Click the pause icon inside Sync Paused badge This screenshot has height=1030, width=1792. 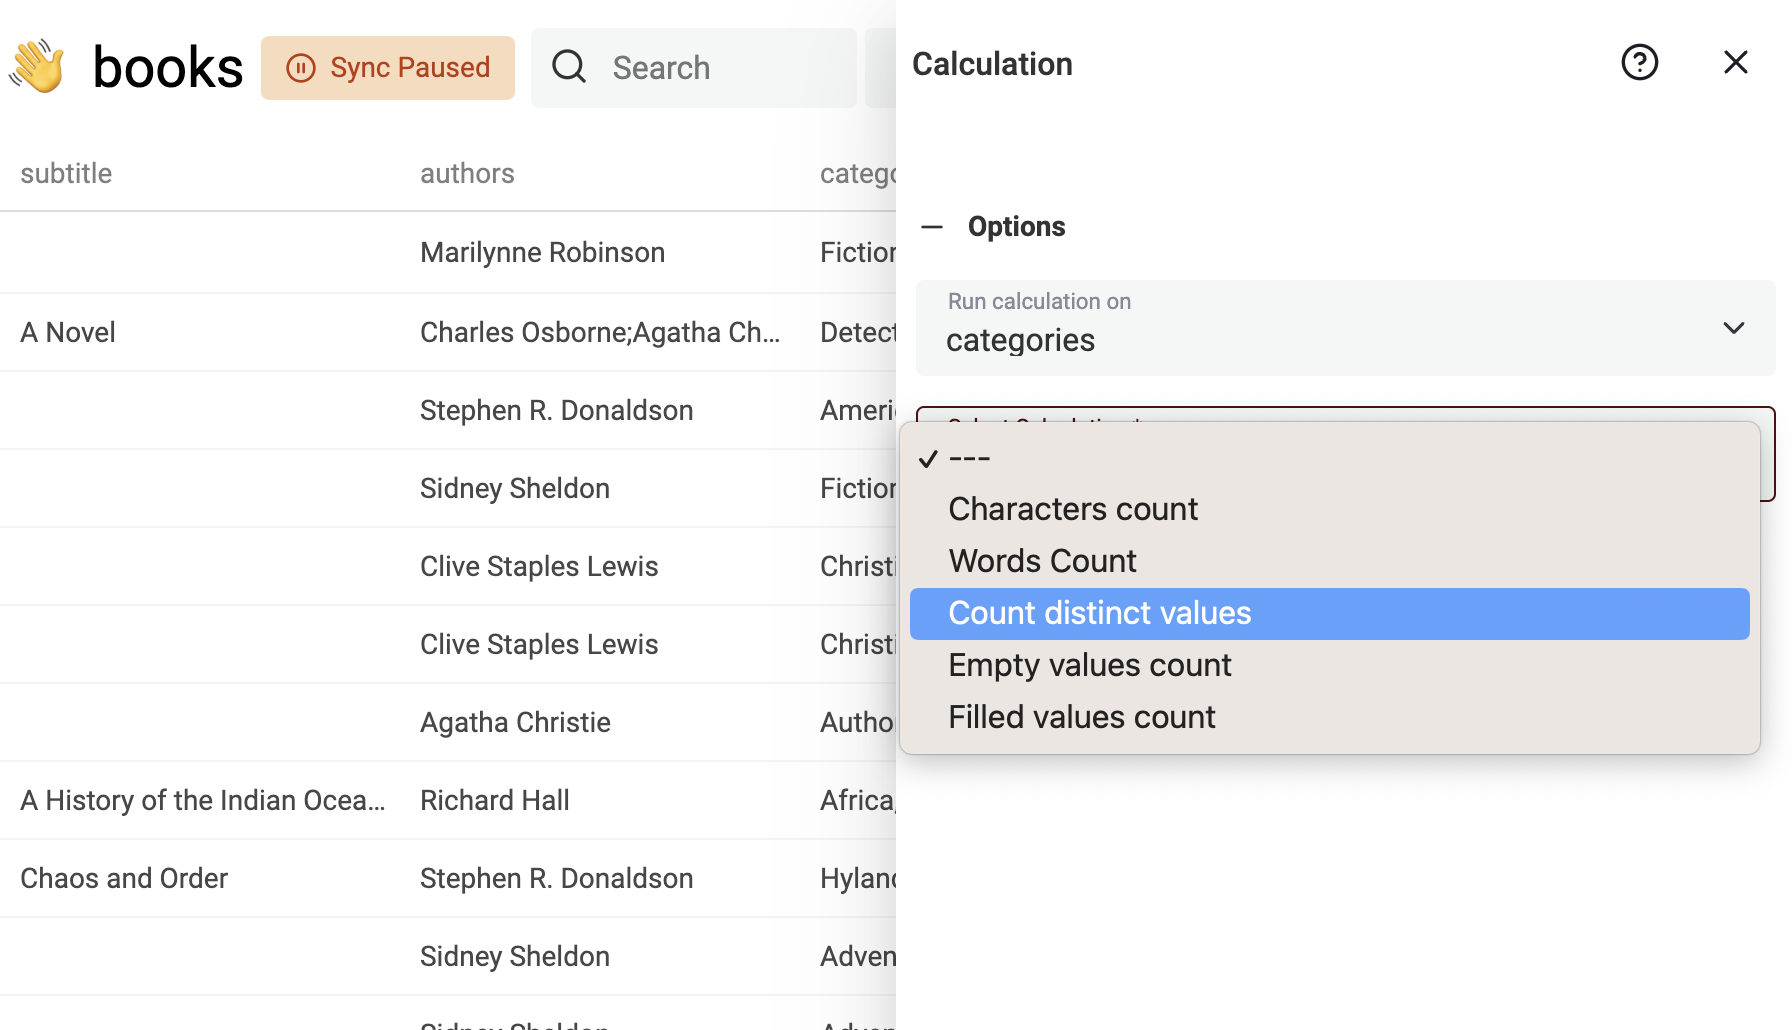[x=300, y=67]
